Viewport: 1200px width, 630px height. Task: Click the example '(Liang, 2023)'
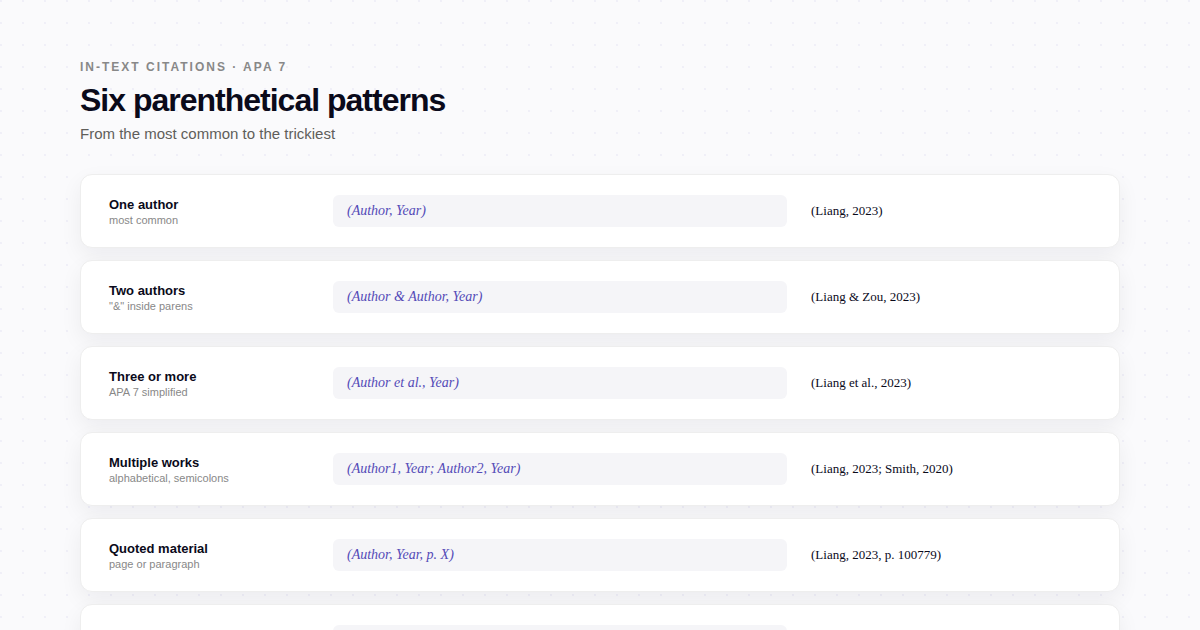(847, 211)
